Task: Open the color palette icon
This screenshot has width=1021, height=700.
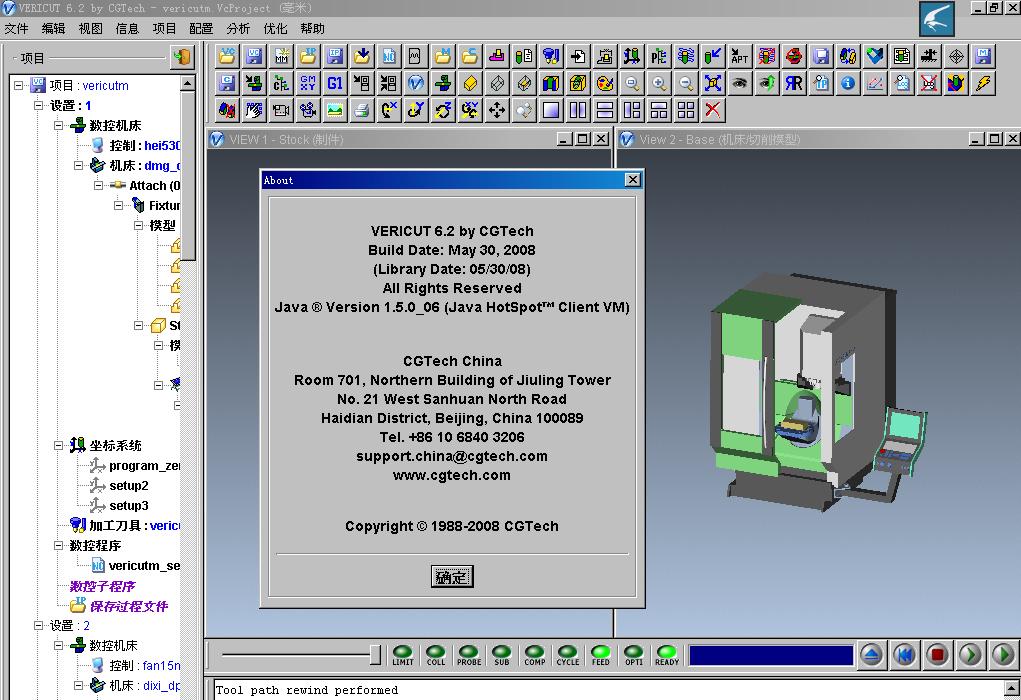Action: coord(605,83)
